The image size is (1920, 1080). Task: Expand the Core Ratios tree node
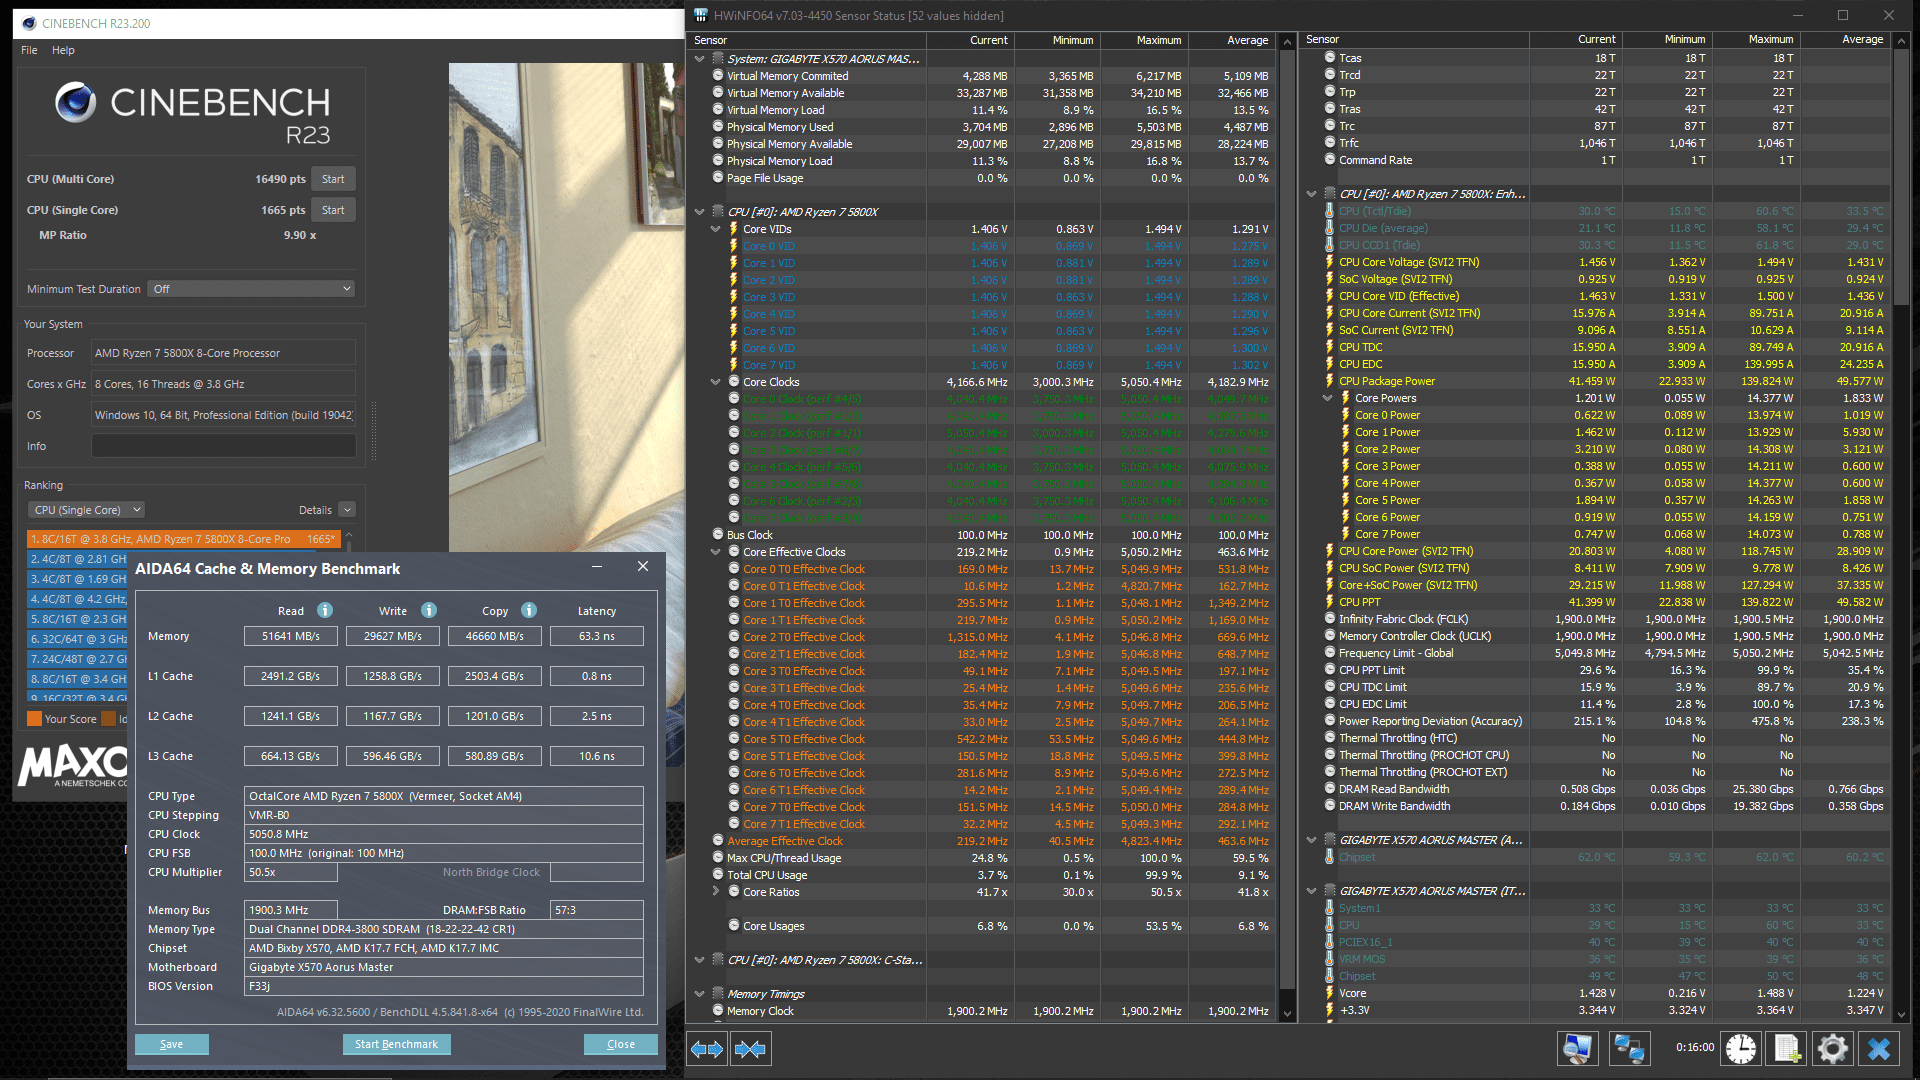pos(716,892)
